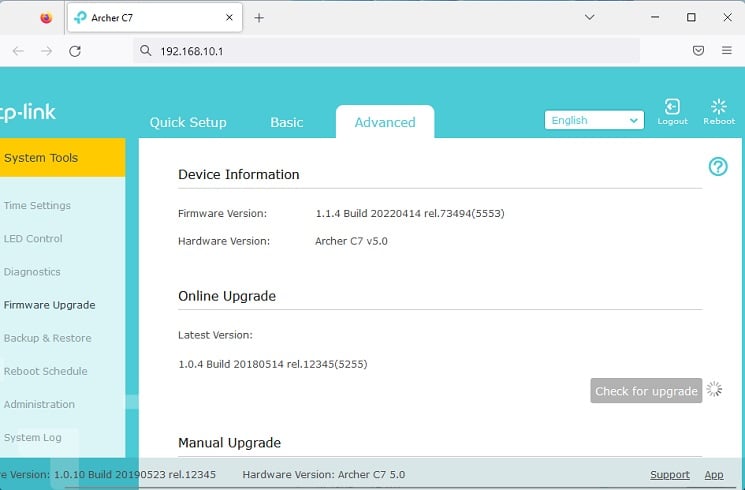Open the help question mark icon
Image resolution: width=745 pixels, height=490 pixels.
[x=718, y=167]
